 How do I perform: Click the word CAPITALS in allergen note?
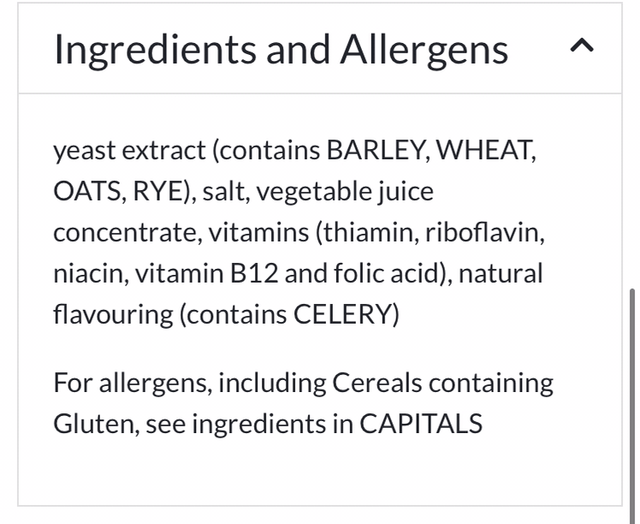[421, 423]
